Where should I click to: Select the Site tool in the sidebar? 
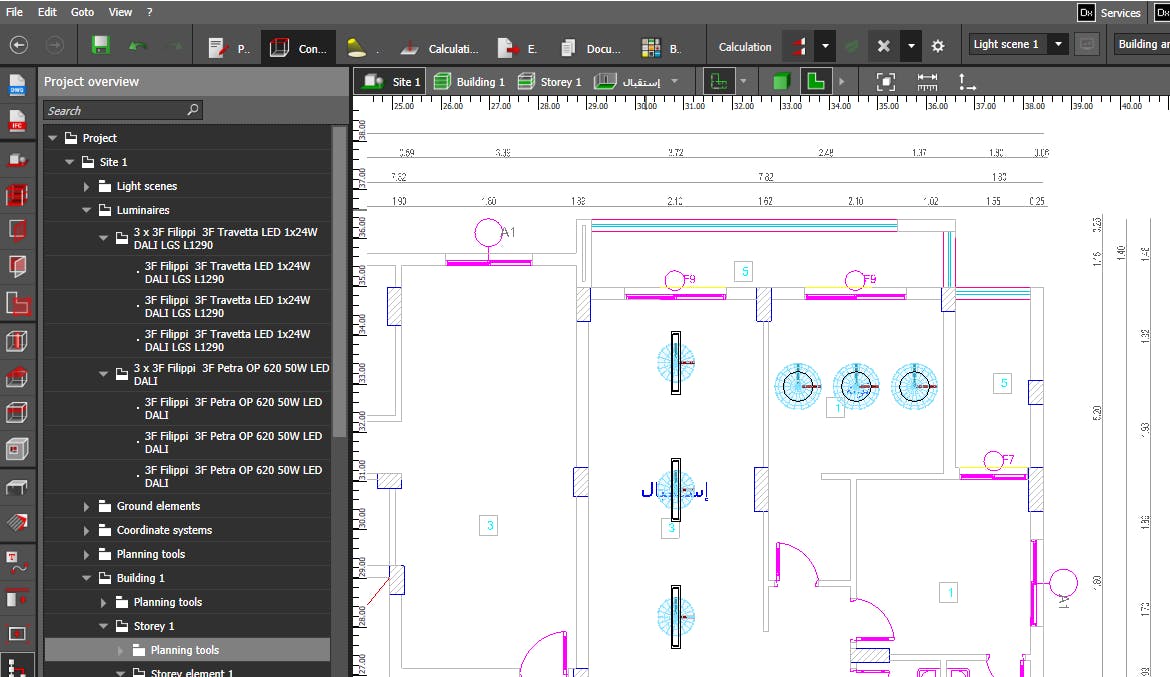click(x=16, y=159)
